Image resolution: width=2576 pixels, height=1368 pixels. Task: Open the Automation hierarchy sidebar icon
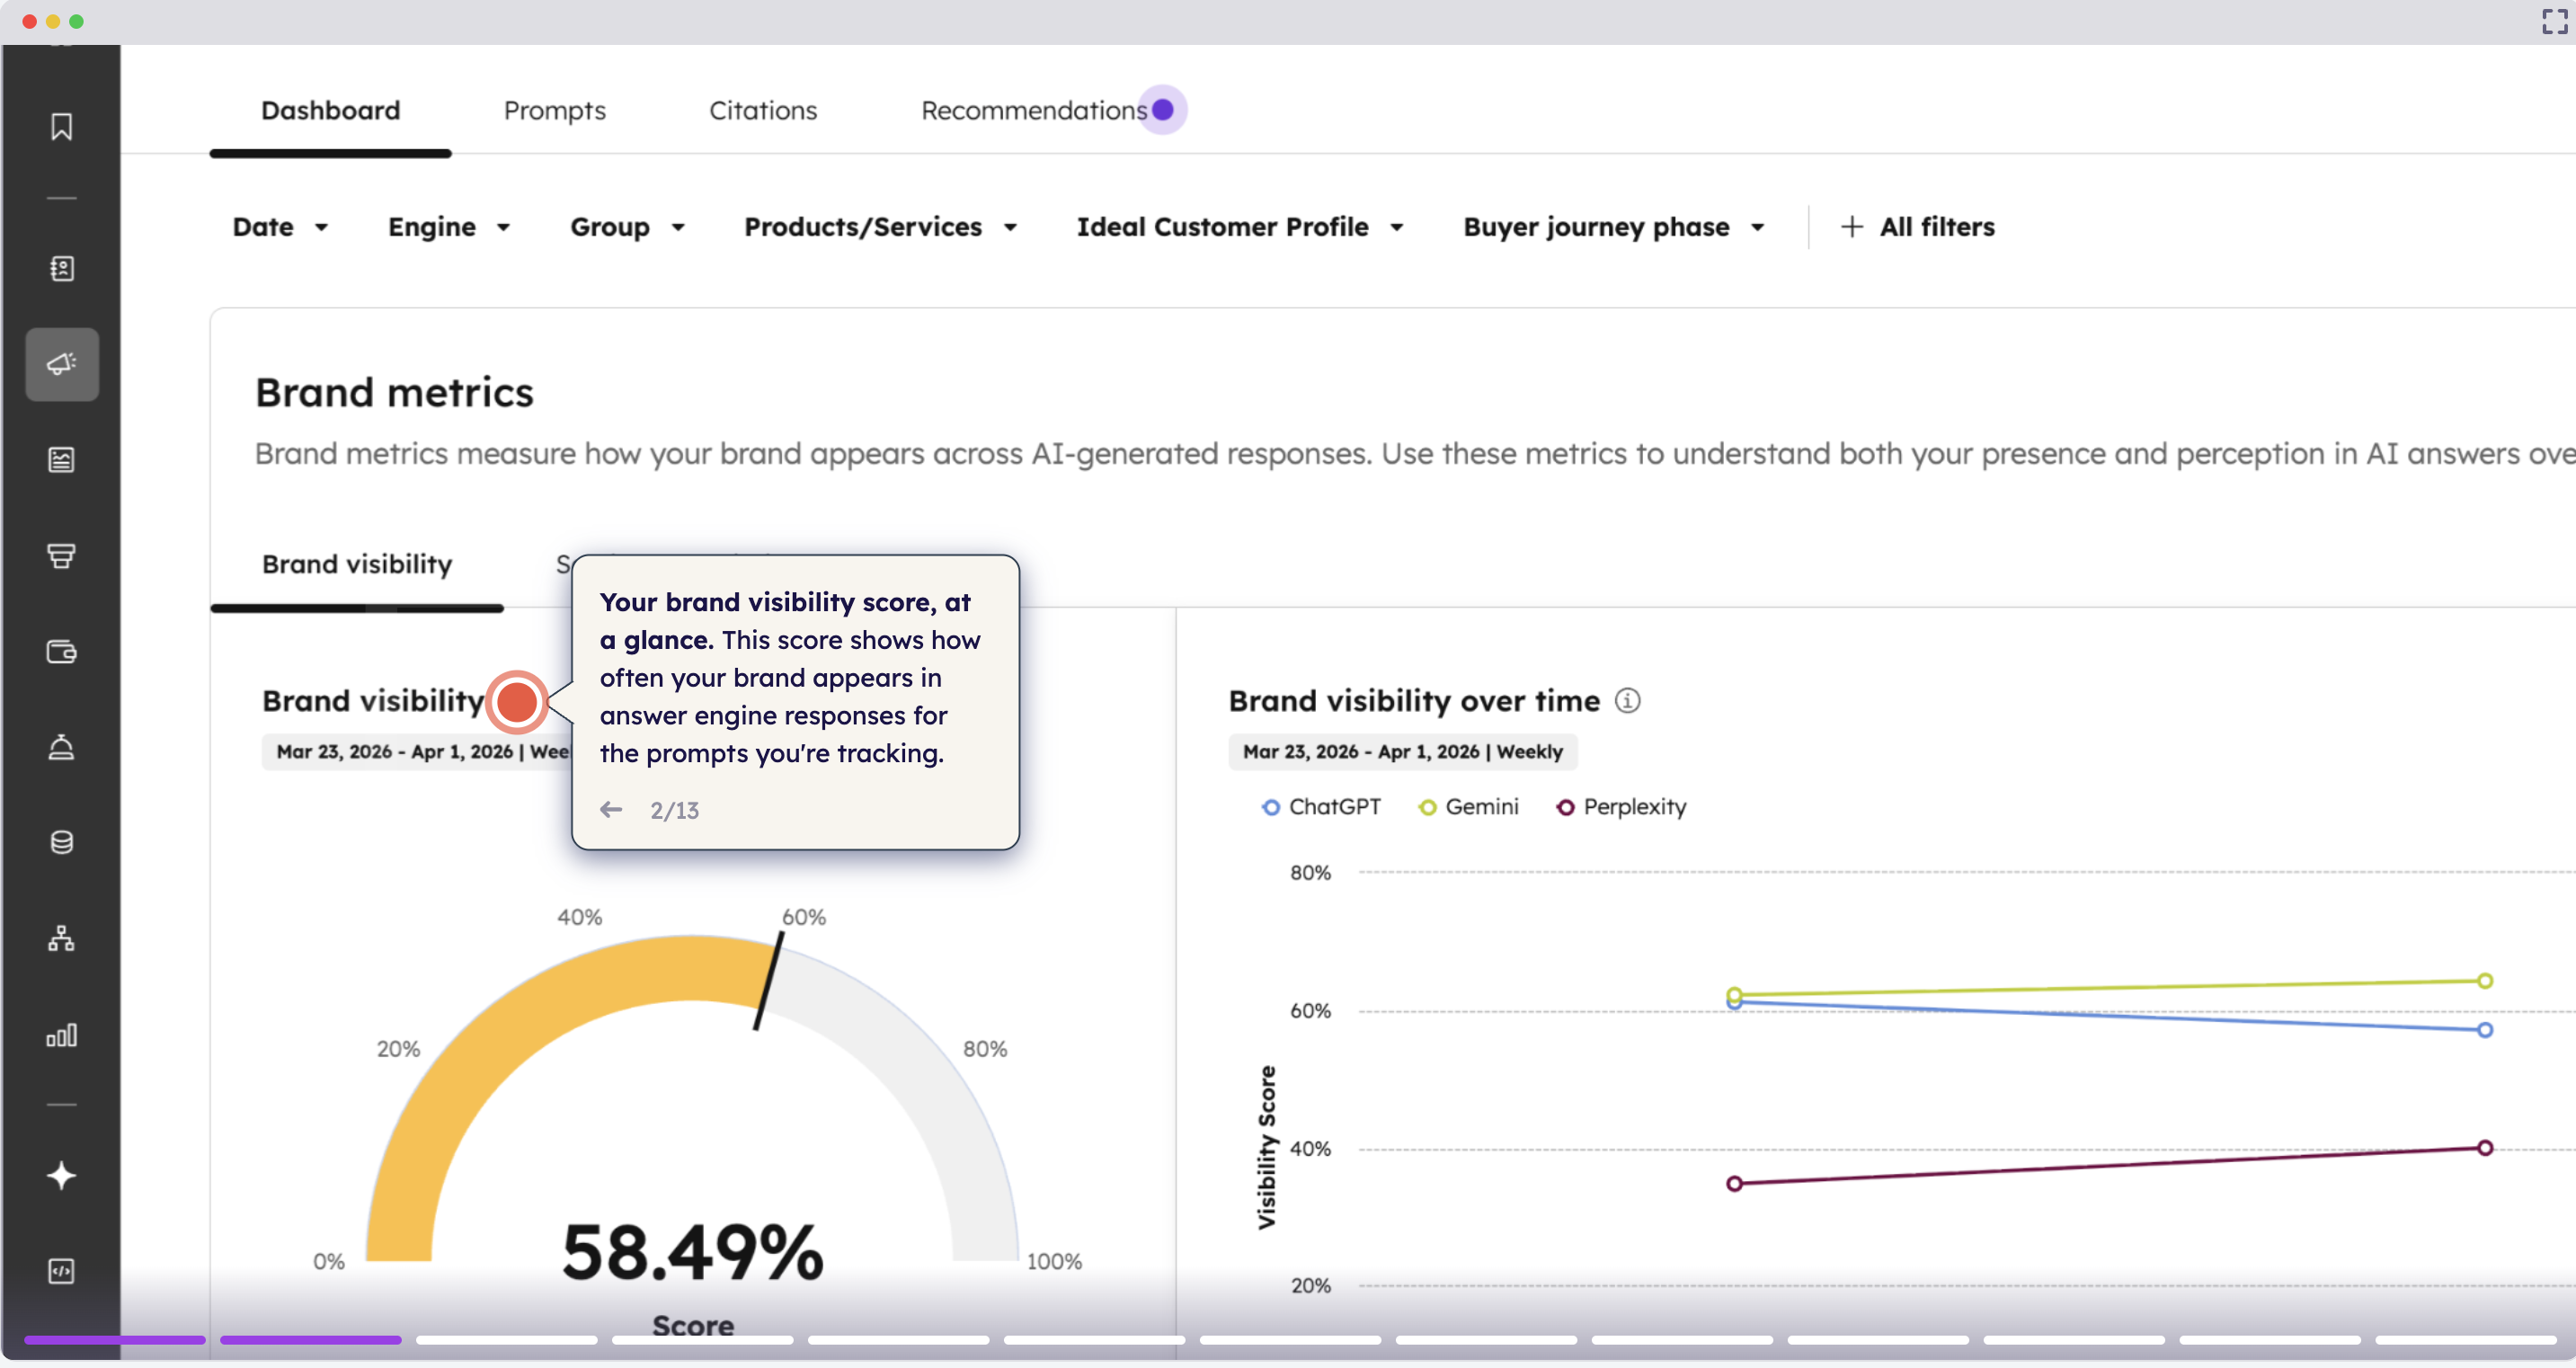click(x=61, y=938)
